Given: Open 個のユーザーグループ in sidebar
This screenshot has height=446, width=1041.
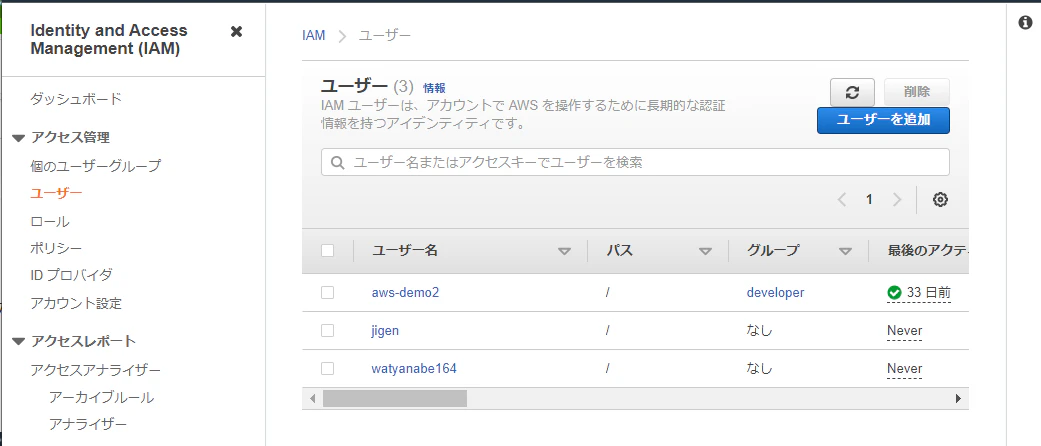Looking at the screenshot, I should coord(96,166).
